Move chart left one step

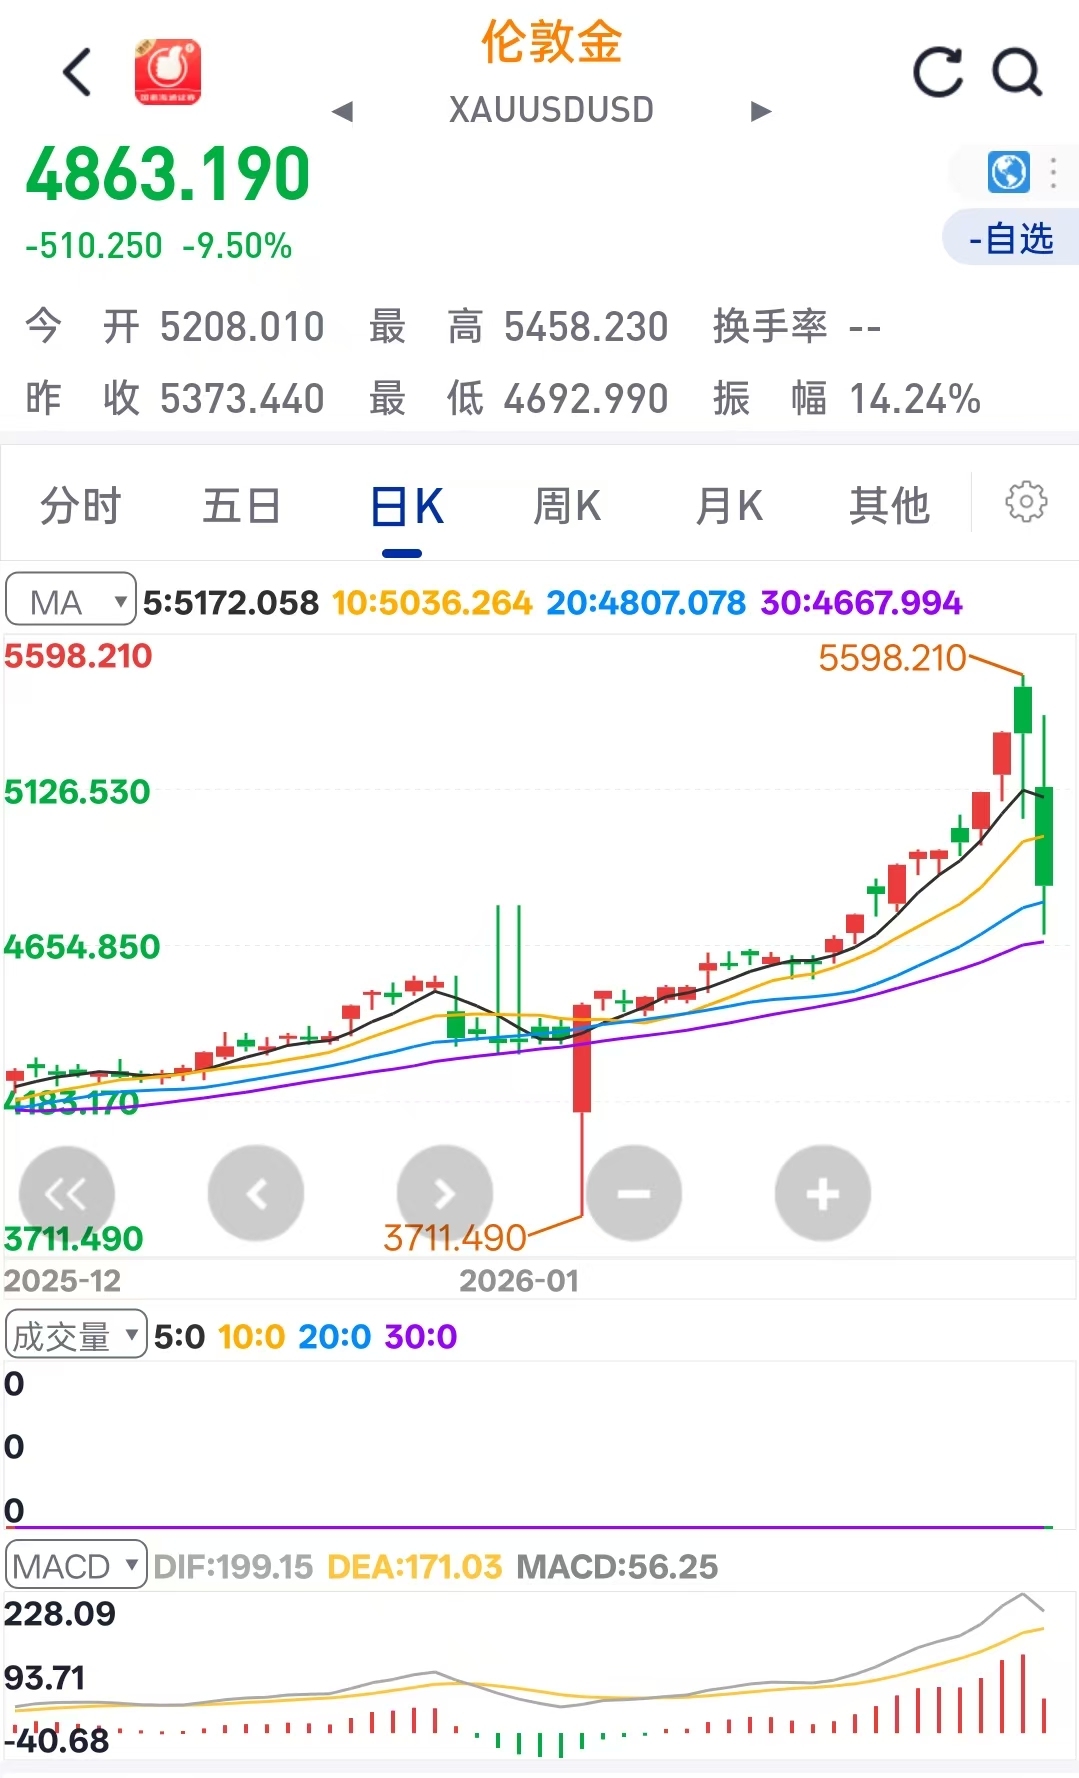coord(256,1193)
